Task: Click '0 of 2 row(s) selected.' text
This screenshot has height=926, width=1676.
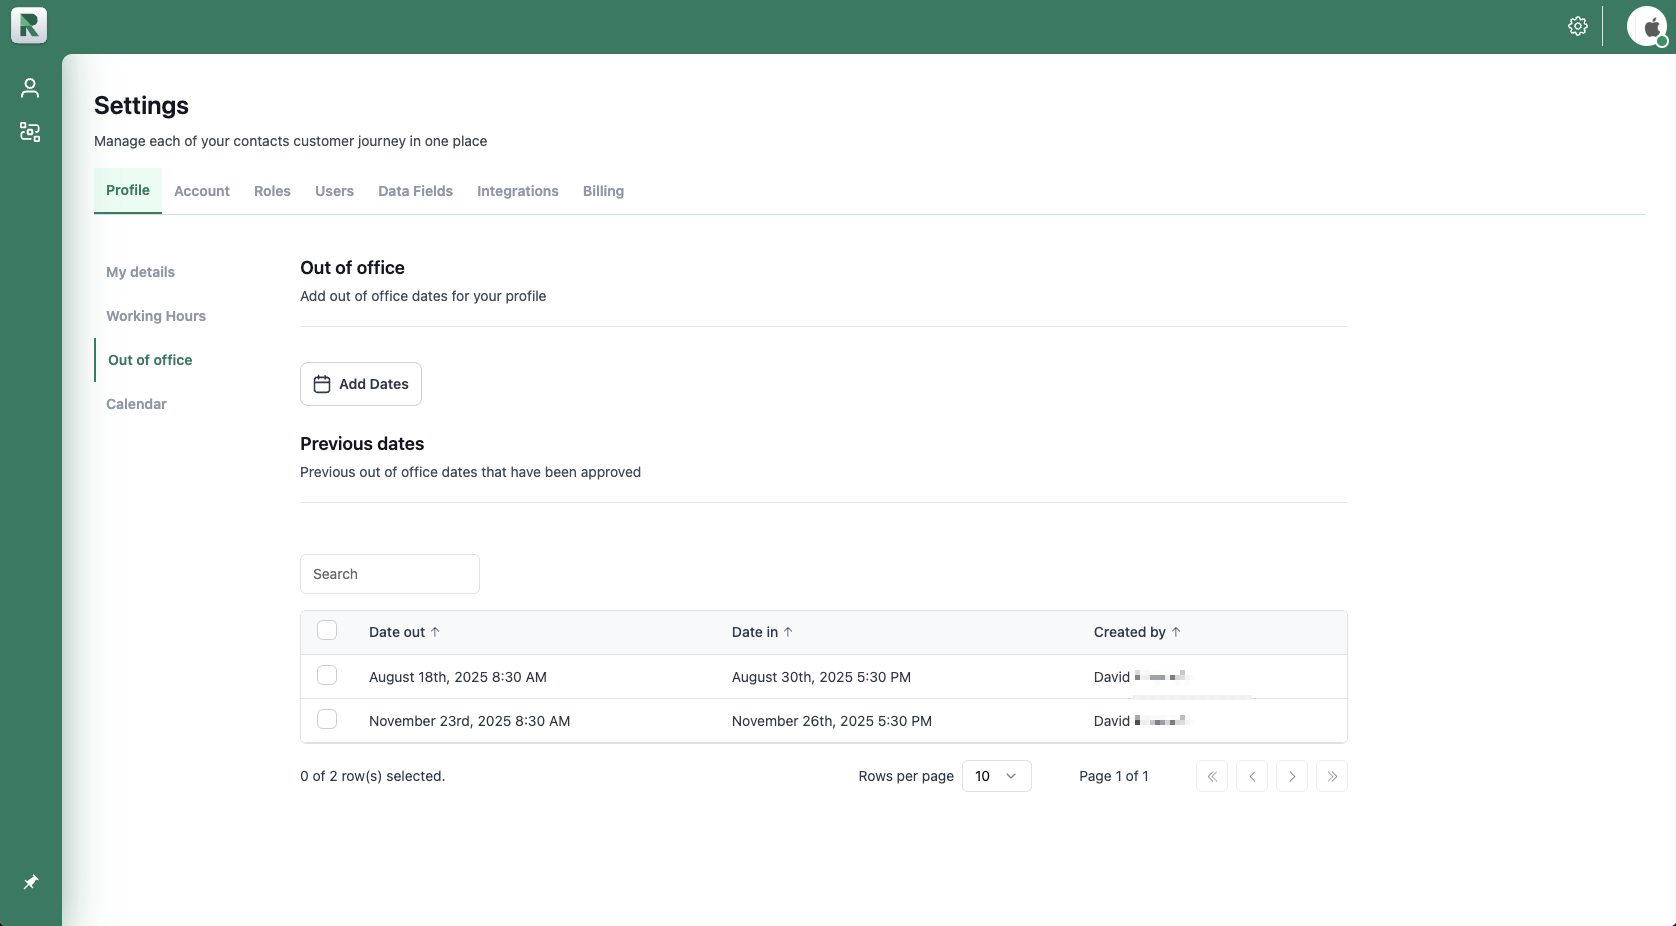Action: coord(373,776)
